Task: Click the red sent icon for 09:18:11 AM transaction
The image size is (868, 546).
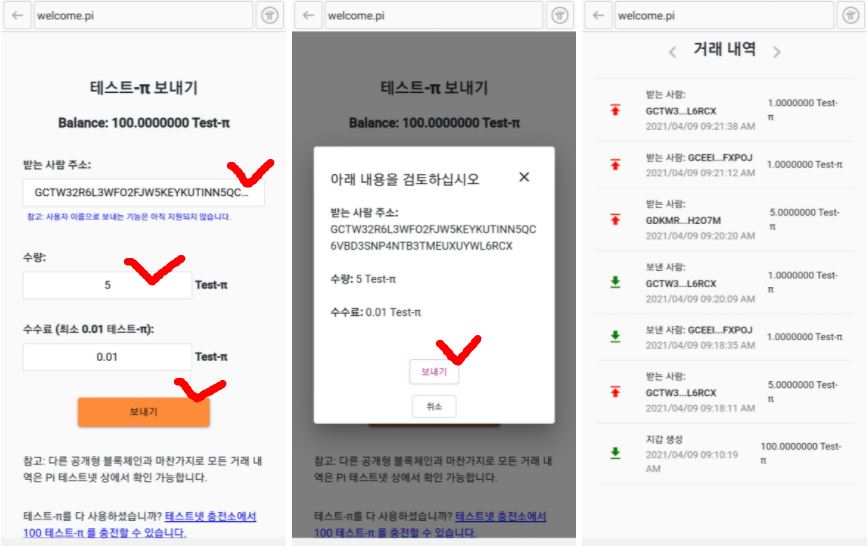Action: (615, 392)
